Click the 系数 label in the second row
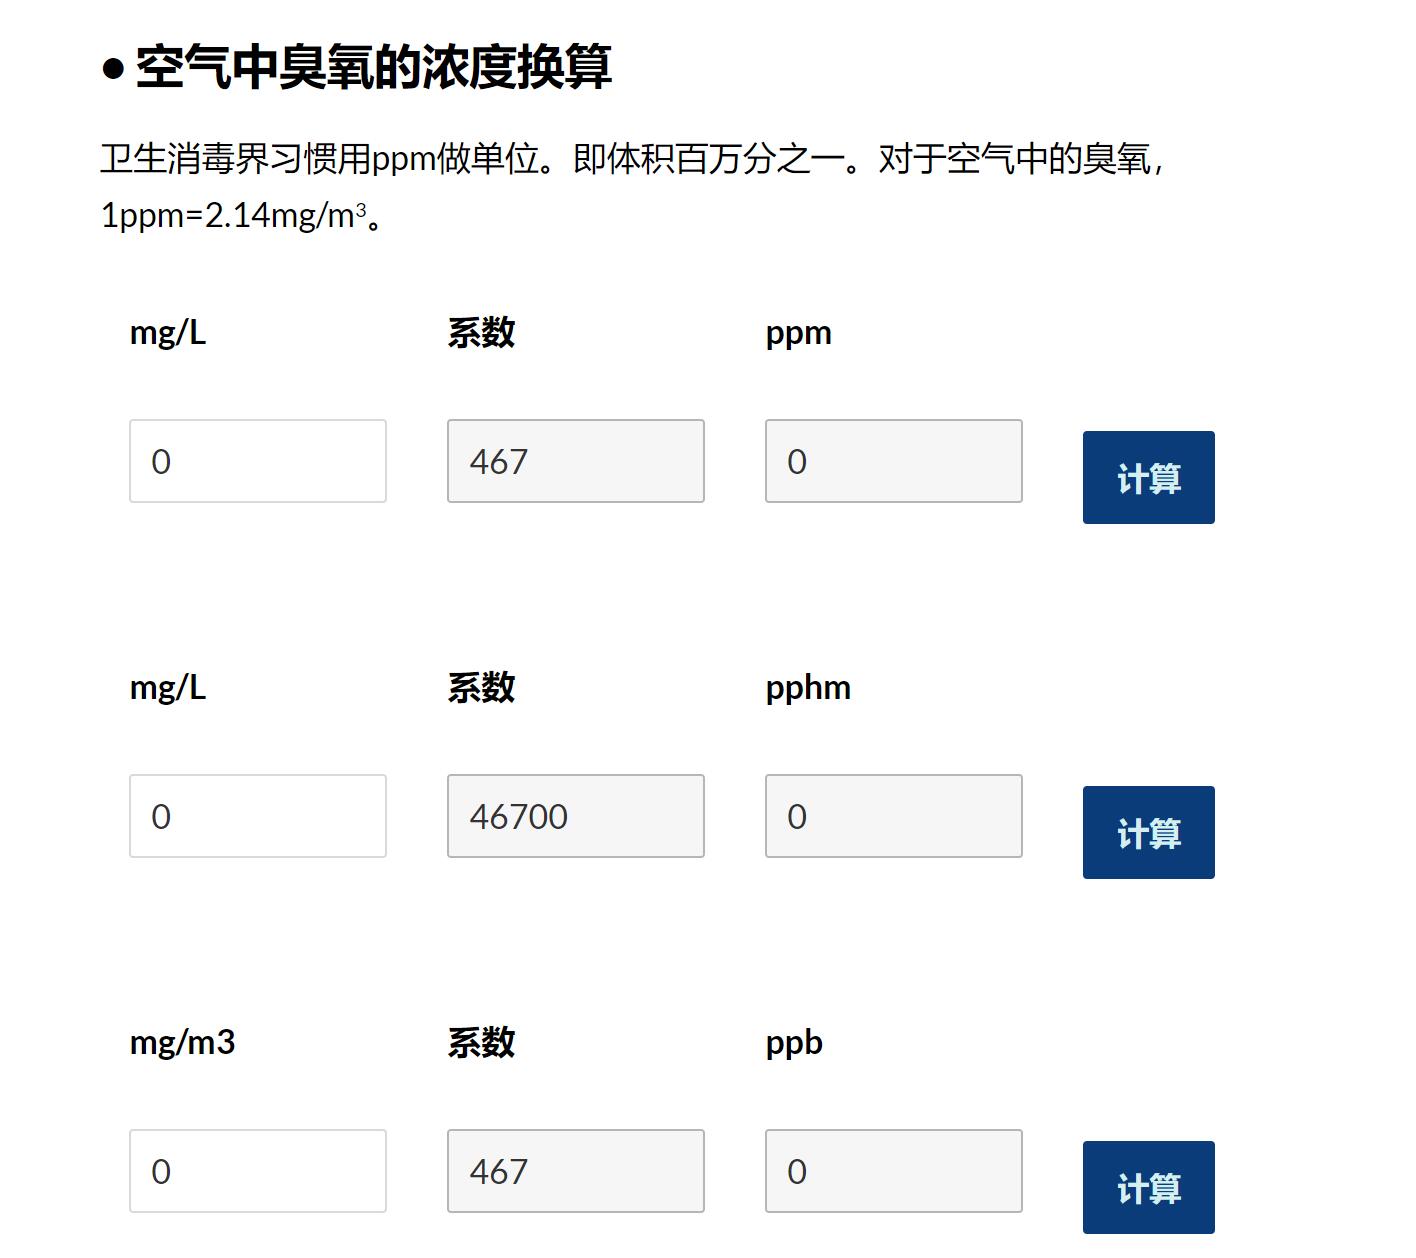The height and width of the screenshot is (1258, 1416). 481,688
